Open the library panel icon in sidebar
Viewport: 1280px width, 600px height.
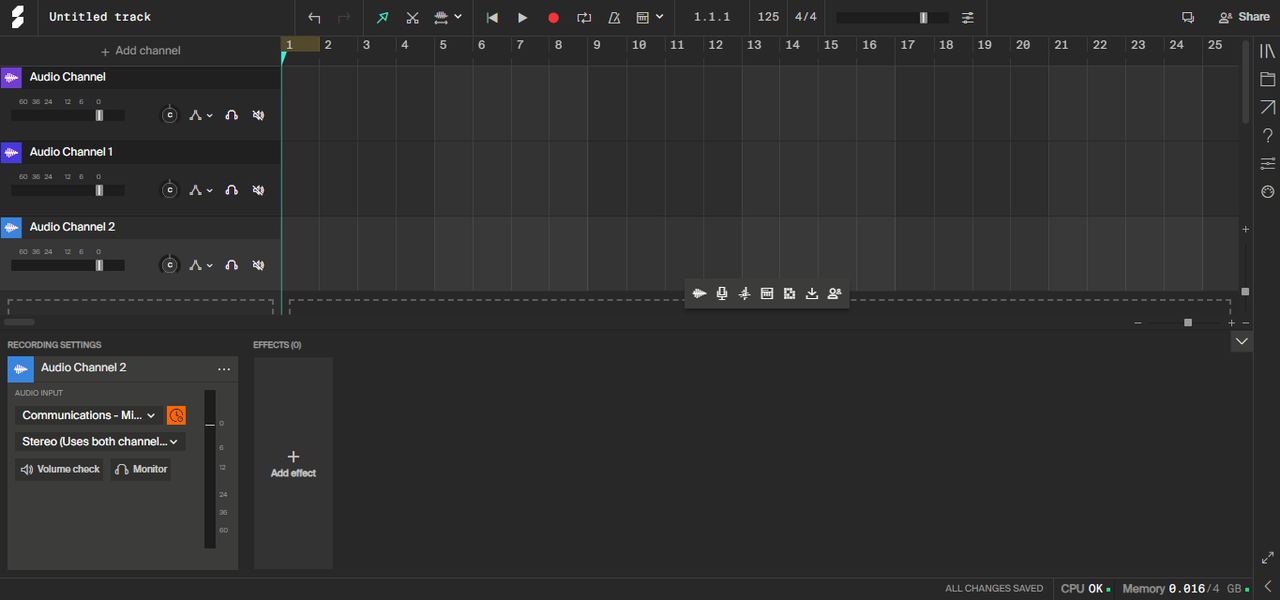1267,51
